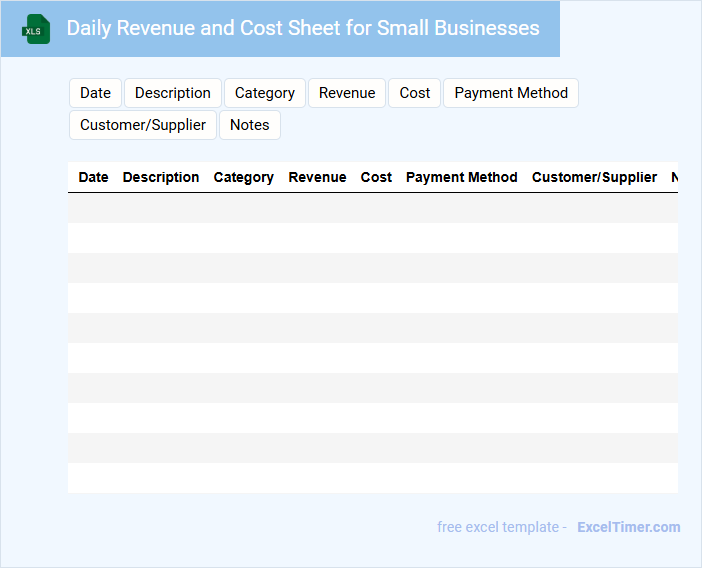Select the Customer/Supplier column header
The height and width of the screenshot is (568, 702).
tap(594, 177)
